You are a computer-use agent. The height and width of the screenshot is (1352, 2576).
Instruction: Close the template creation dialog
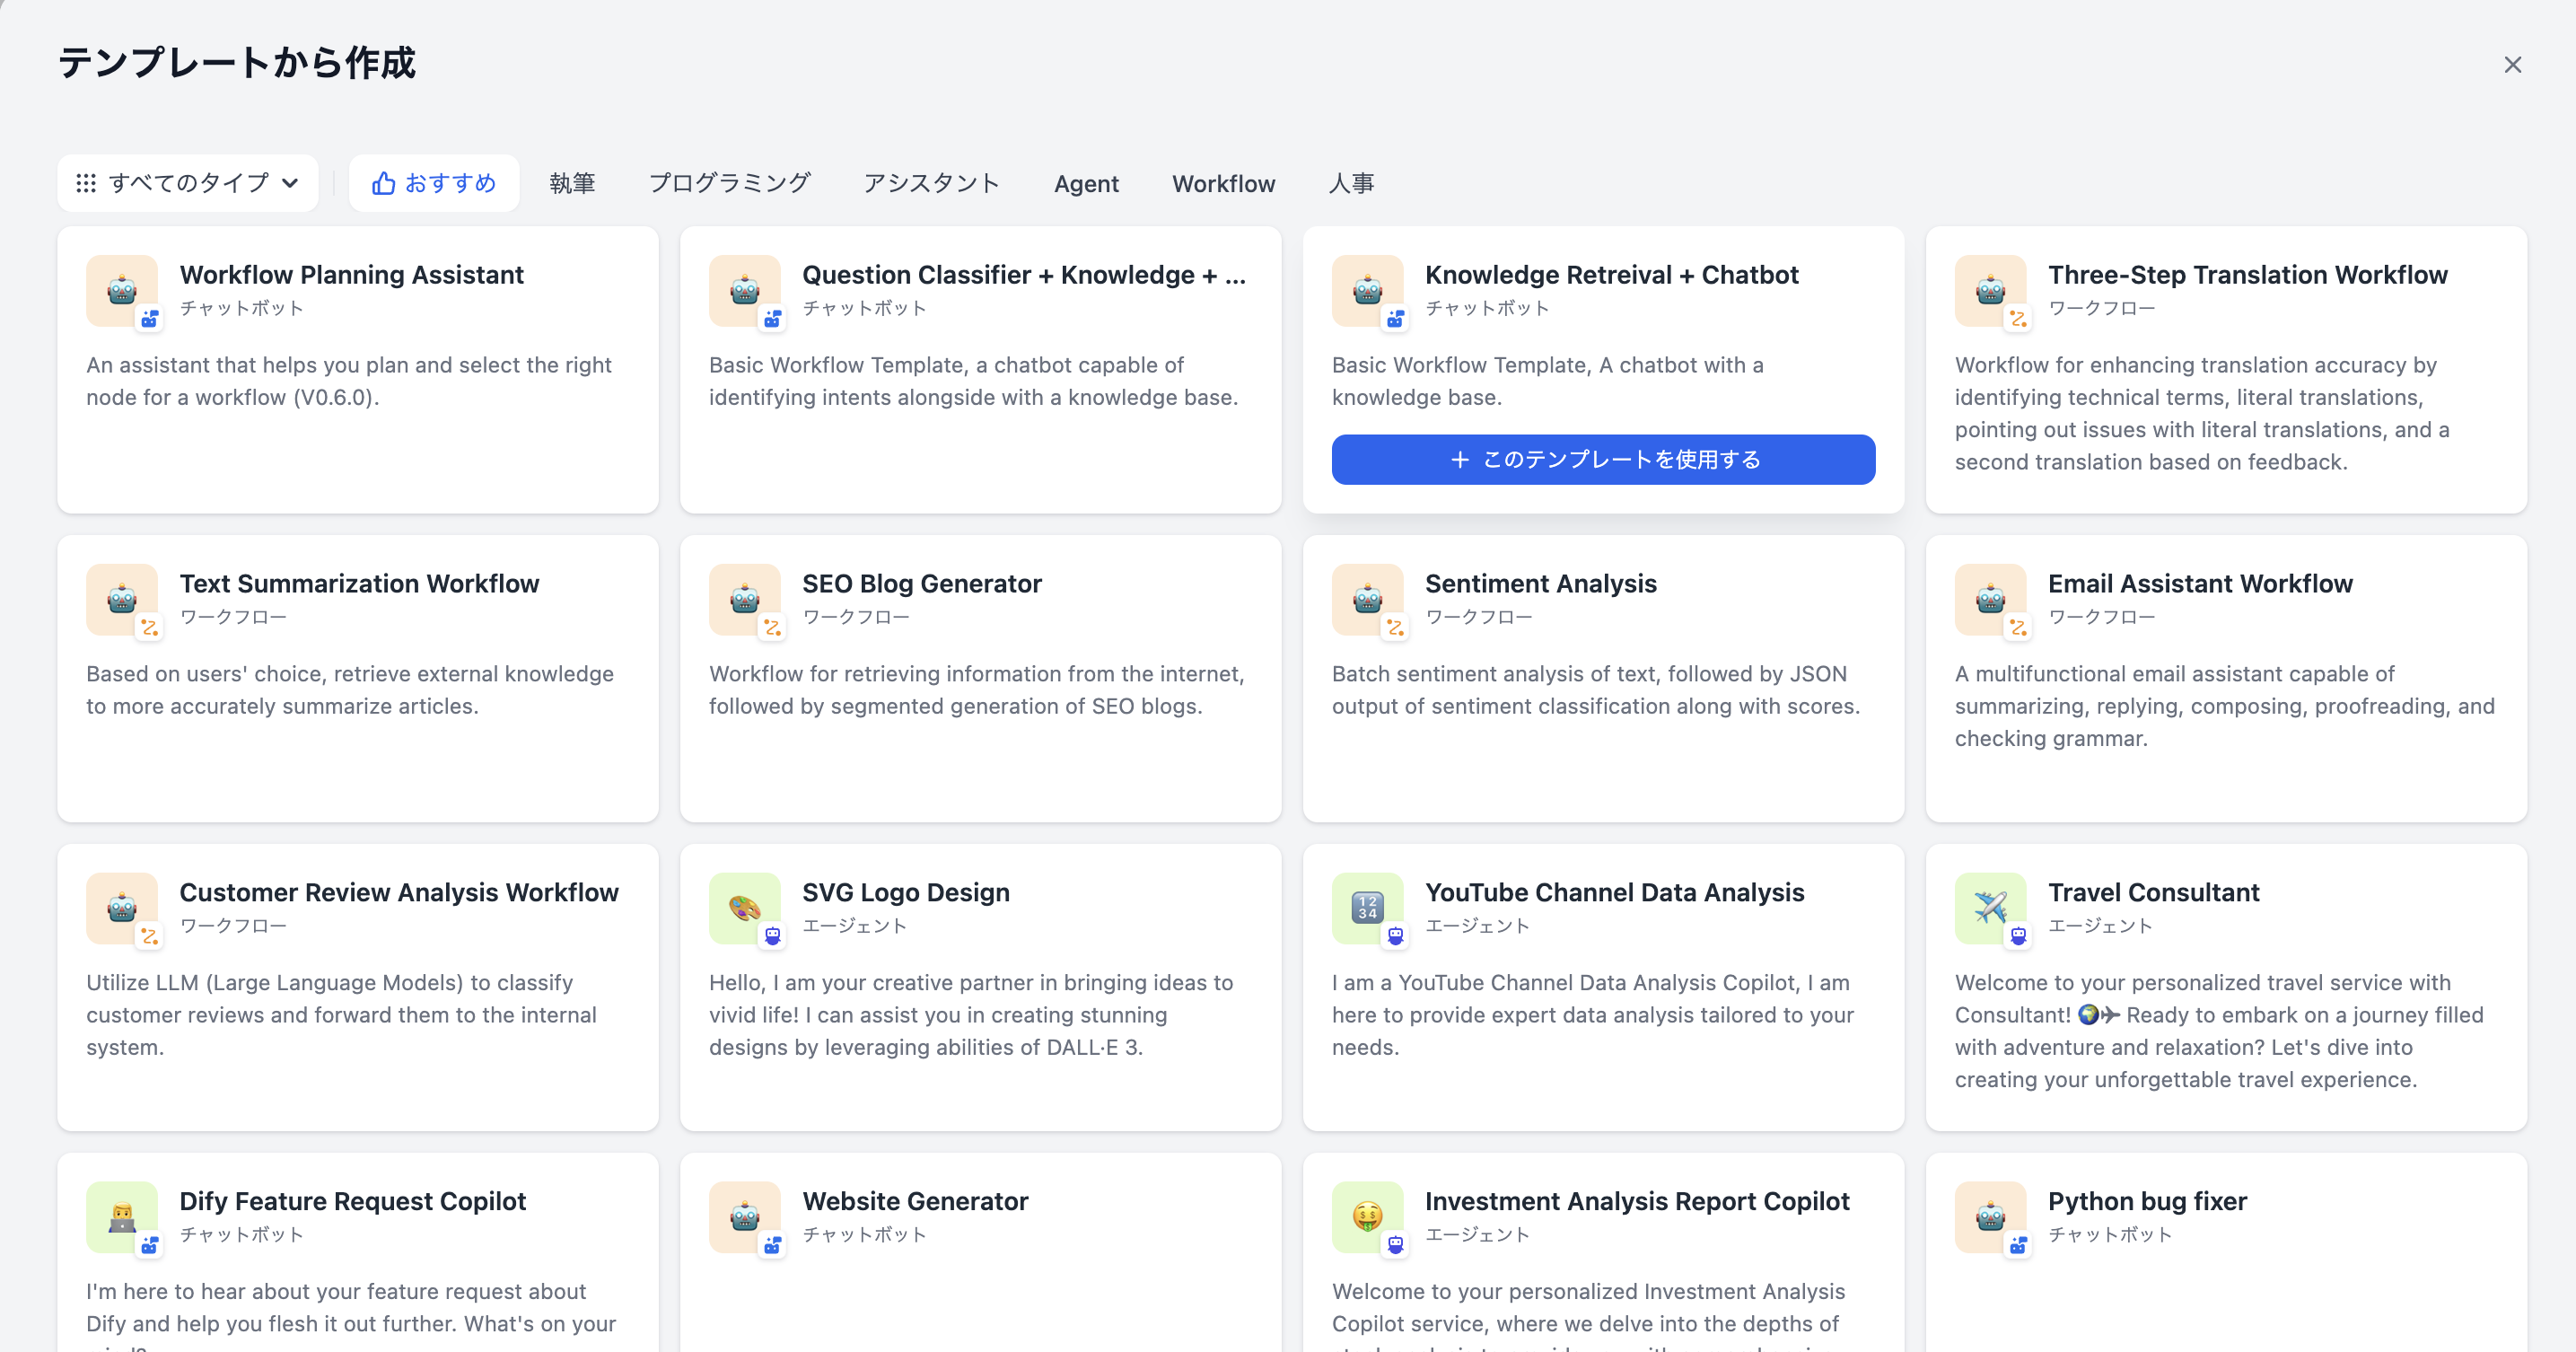pos(2512,65)
